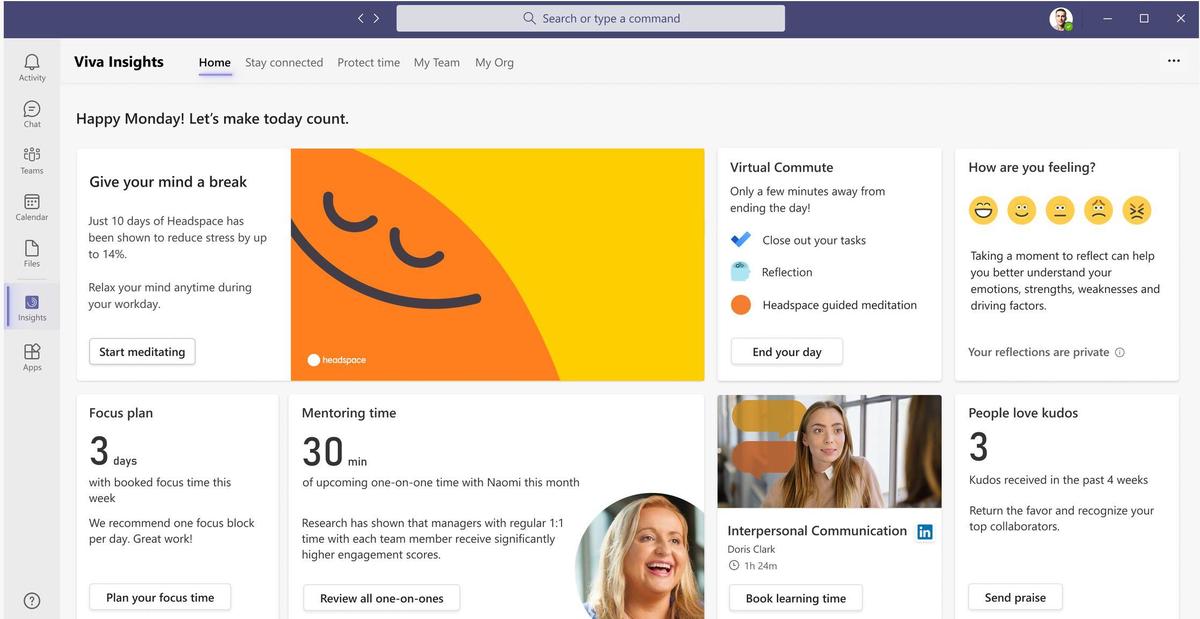This screenshot has width=1200, height=619.
Task: Go back with the left arrow
Action: (361, 18)
